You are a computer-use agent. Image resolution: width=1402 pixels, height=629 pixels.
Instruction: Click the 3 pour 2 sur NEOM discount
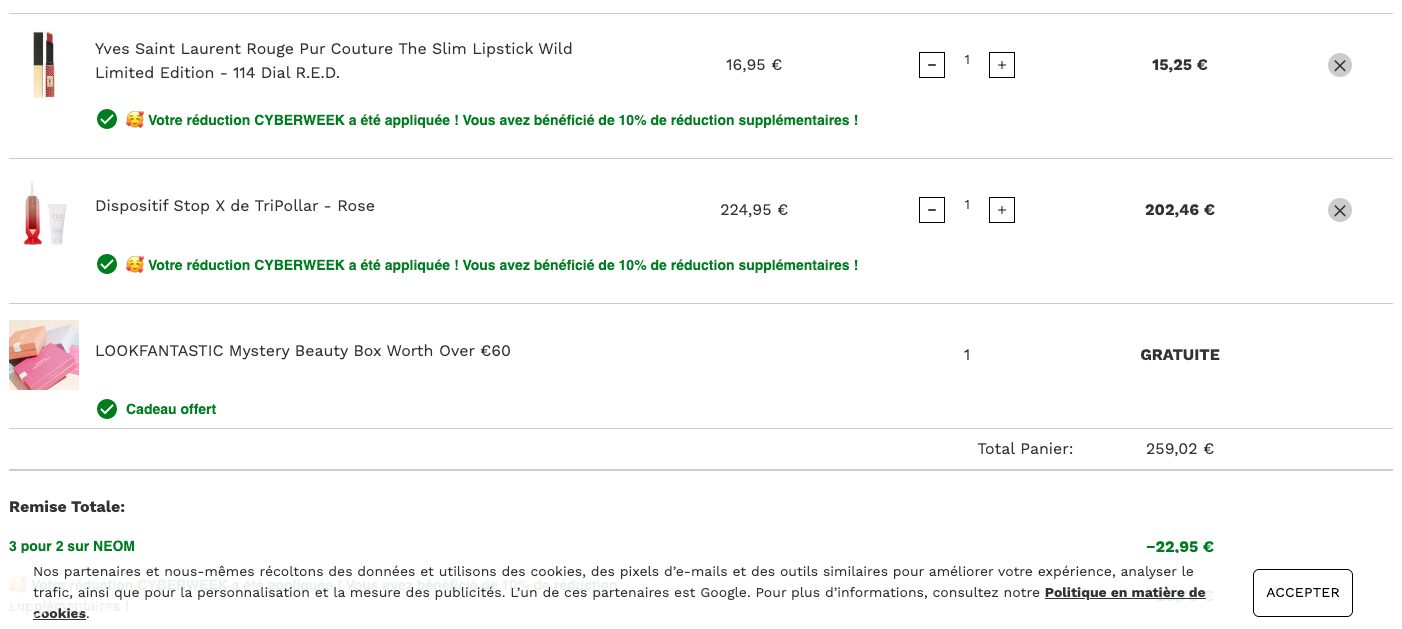72,546
